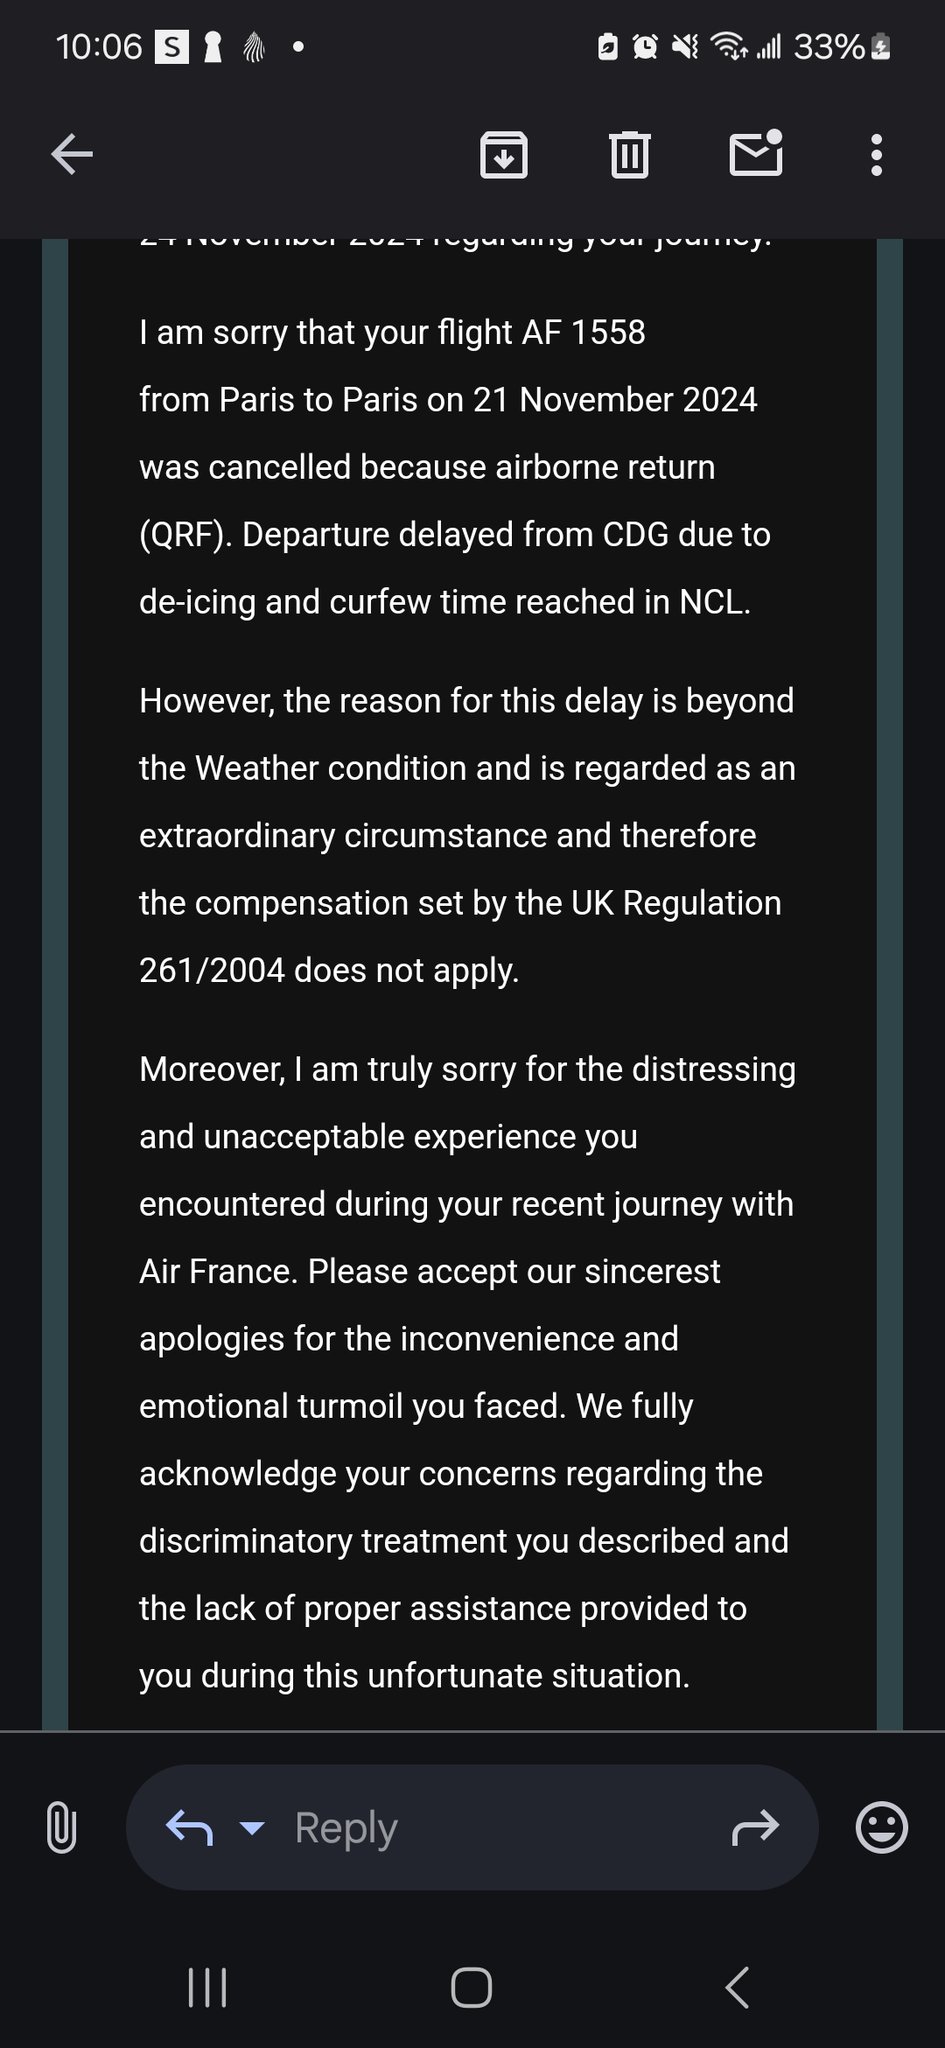Open Android recent apps button

point(208,1988)
